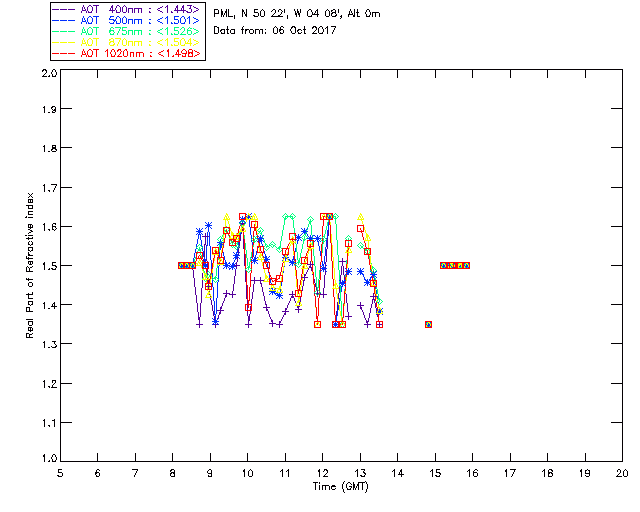640x512 pixels.
Task: Click y-axis label 1.7
Action: pos(49,188)
